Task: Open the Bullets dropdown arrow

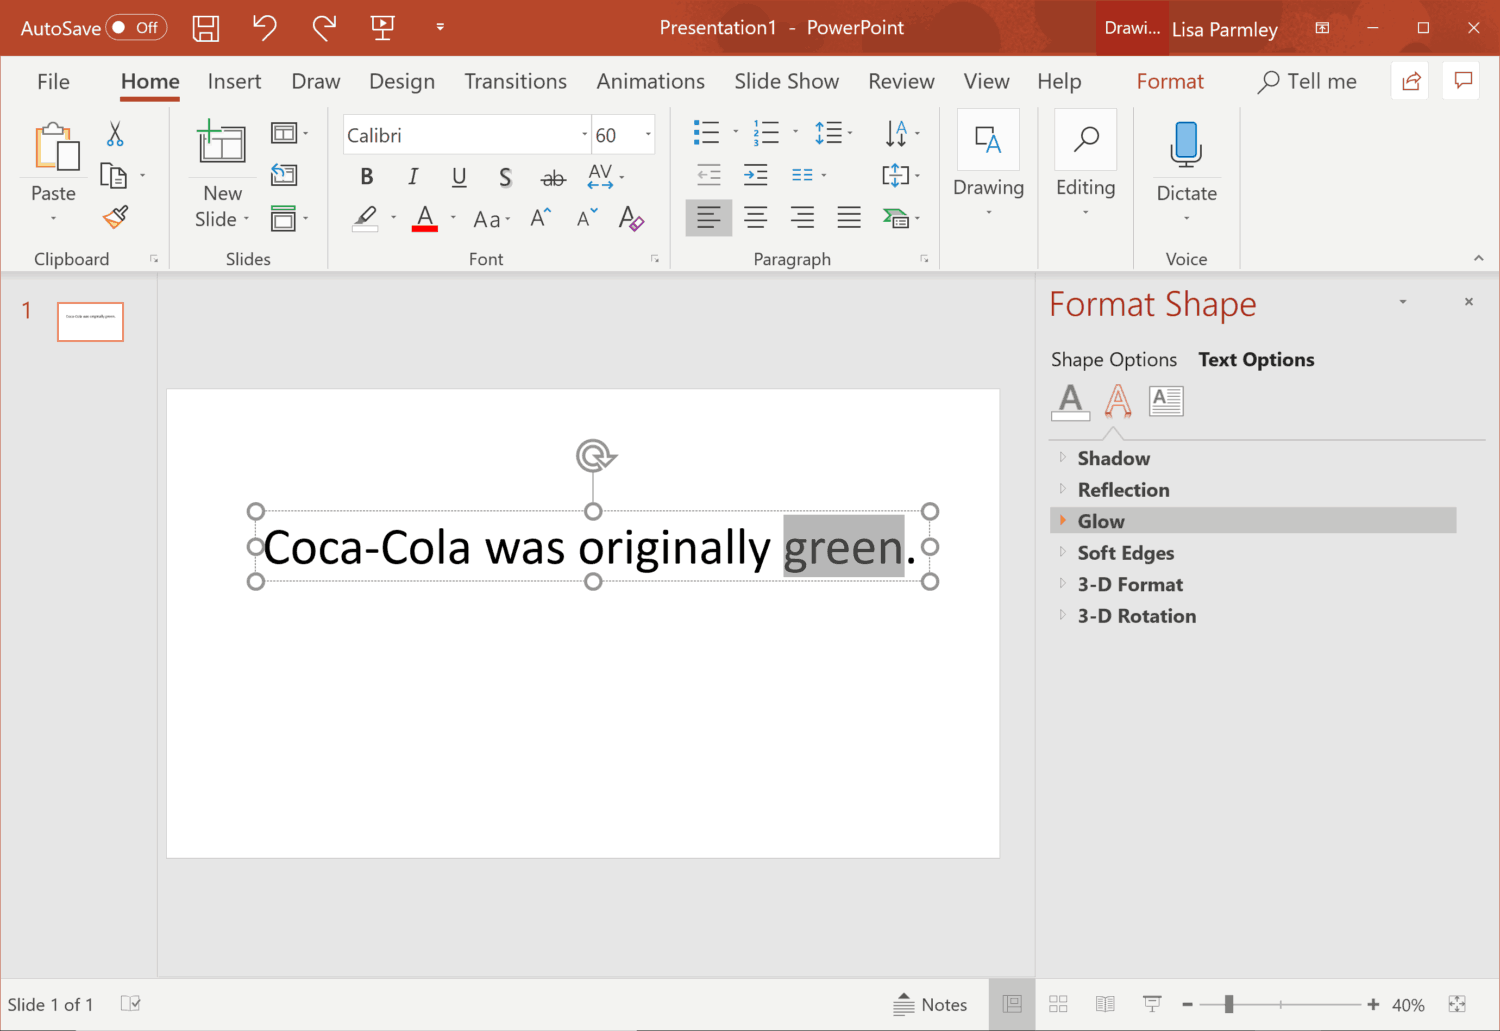Action: tap(735, 132)
